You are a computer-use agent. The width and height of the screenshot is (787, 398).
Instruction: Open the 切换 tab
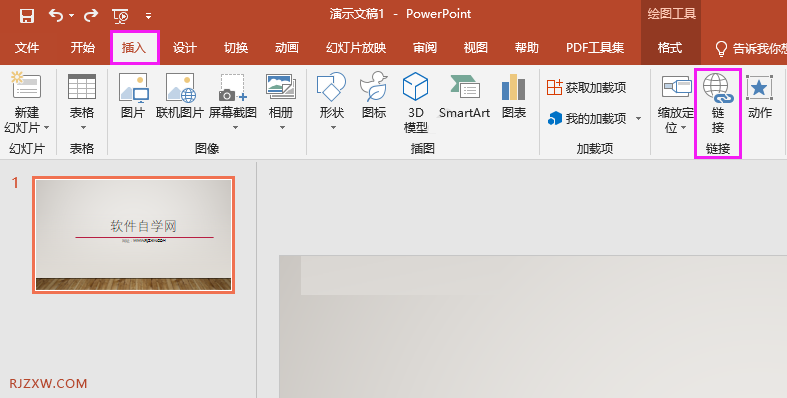(236, 48)
